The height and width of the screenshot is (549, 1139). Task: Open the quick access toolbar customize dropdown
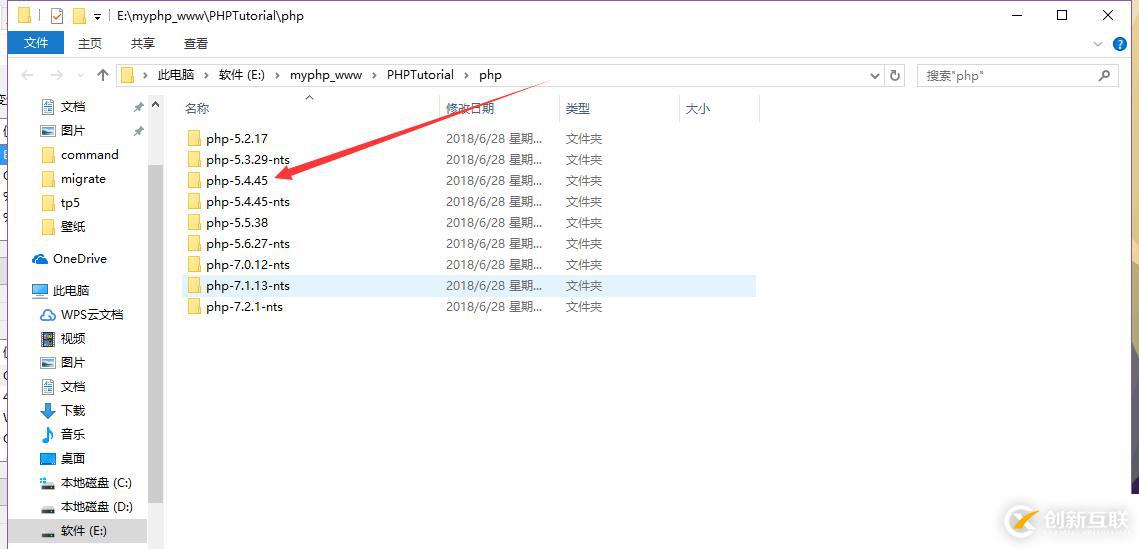pyautogui.click(x=97, y=17)
